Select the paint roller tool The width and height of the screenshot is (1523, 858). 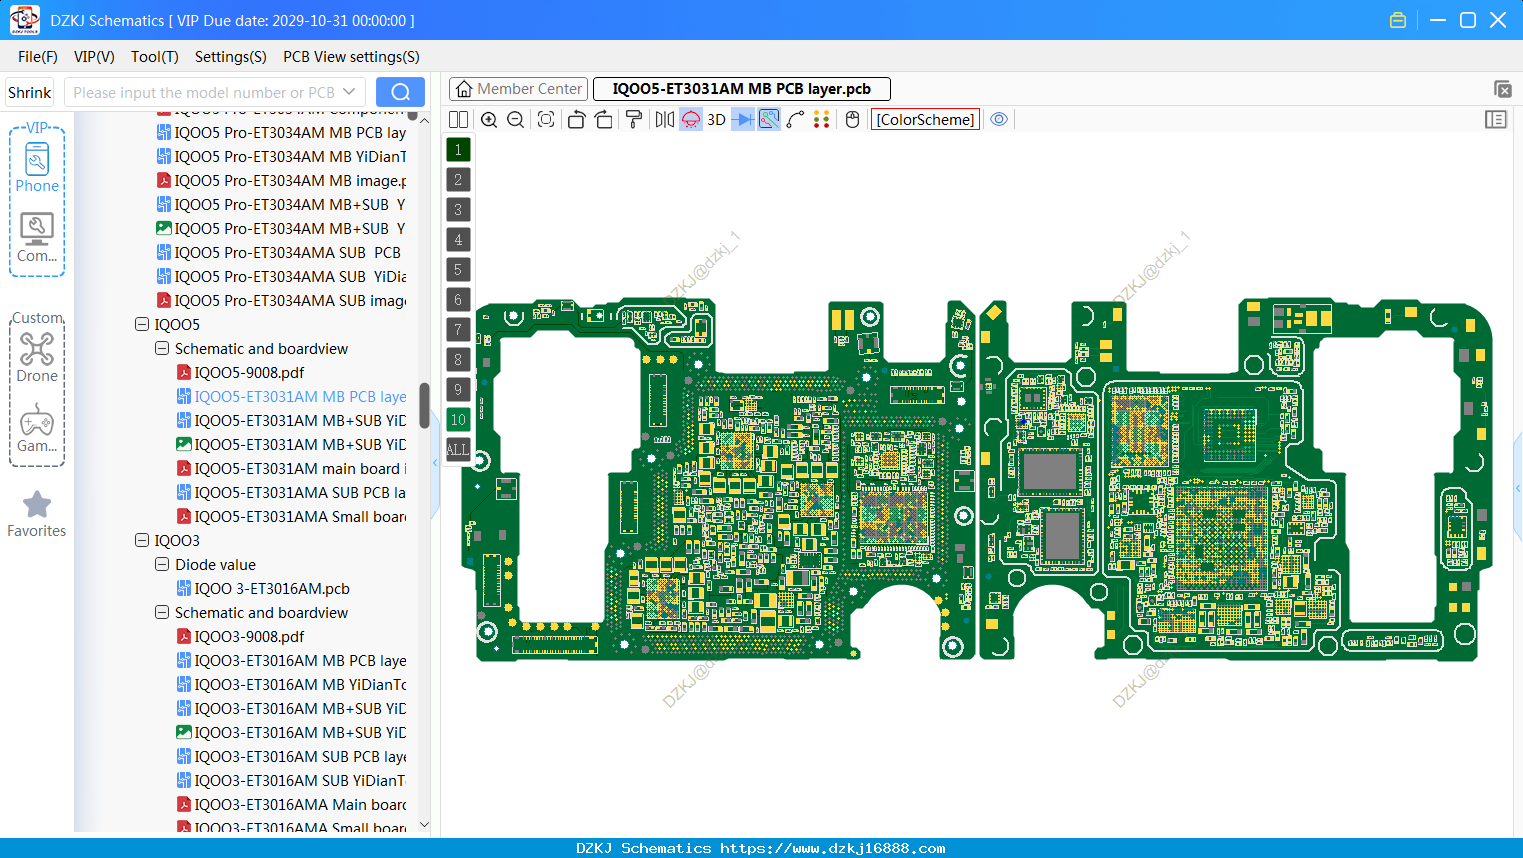(634, 120)
